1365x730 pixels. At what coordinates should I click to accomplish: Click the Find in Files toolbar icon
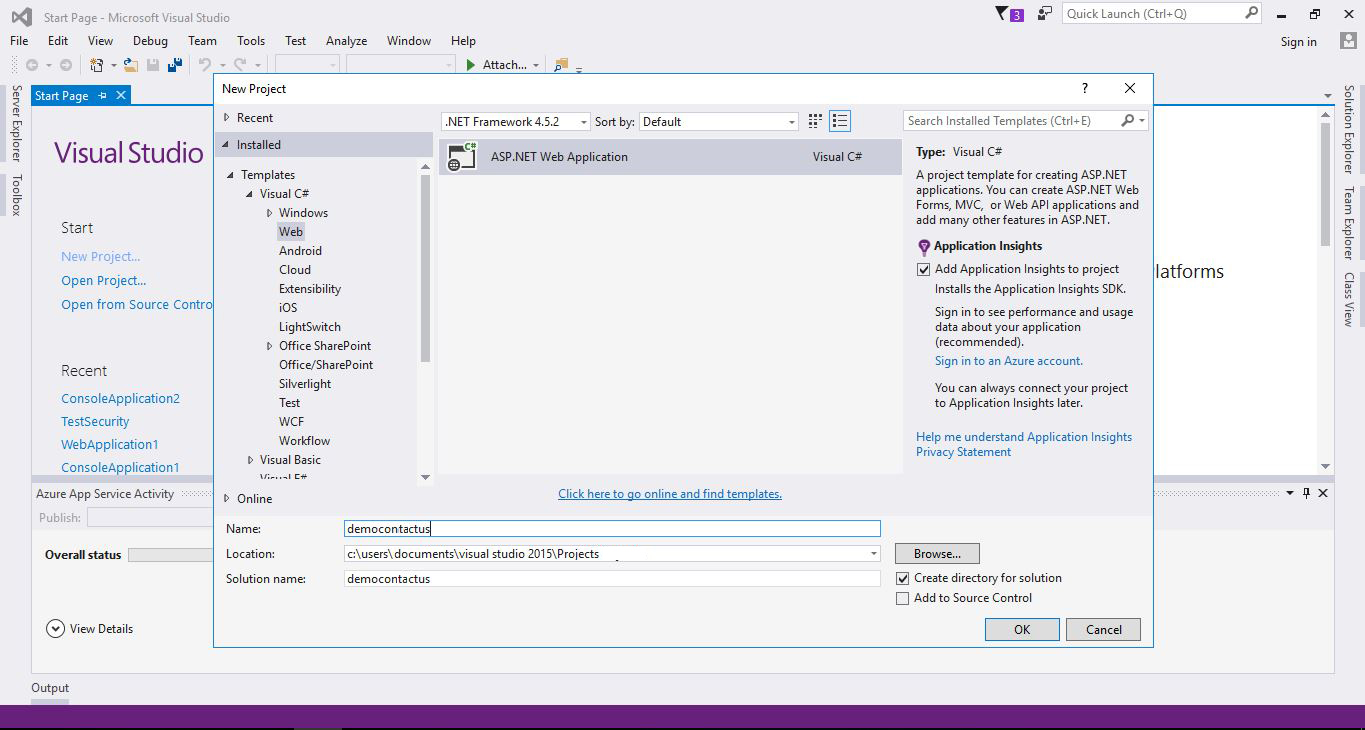561,65
